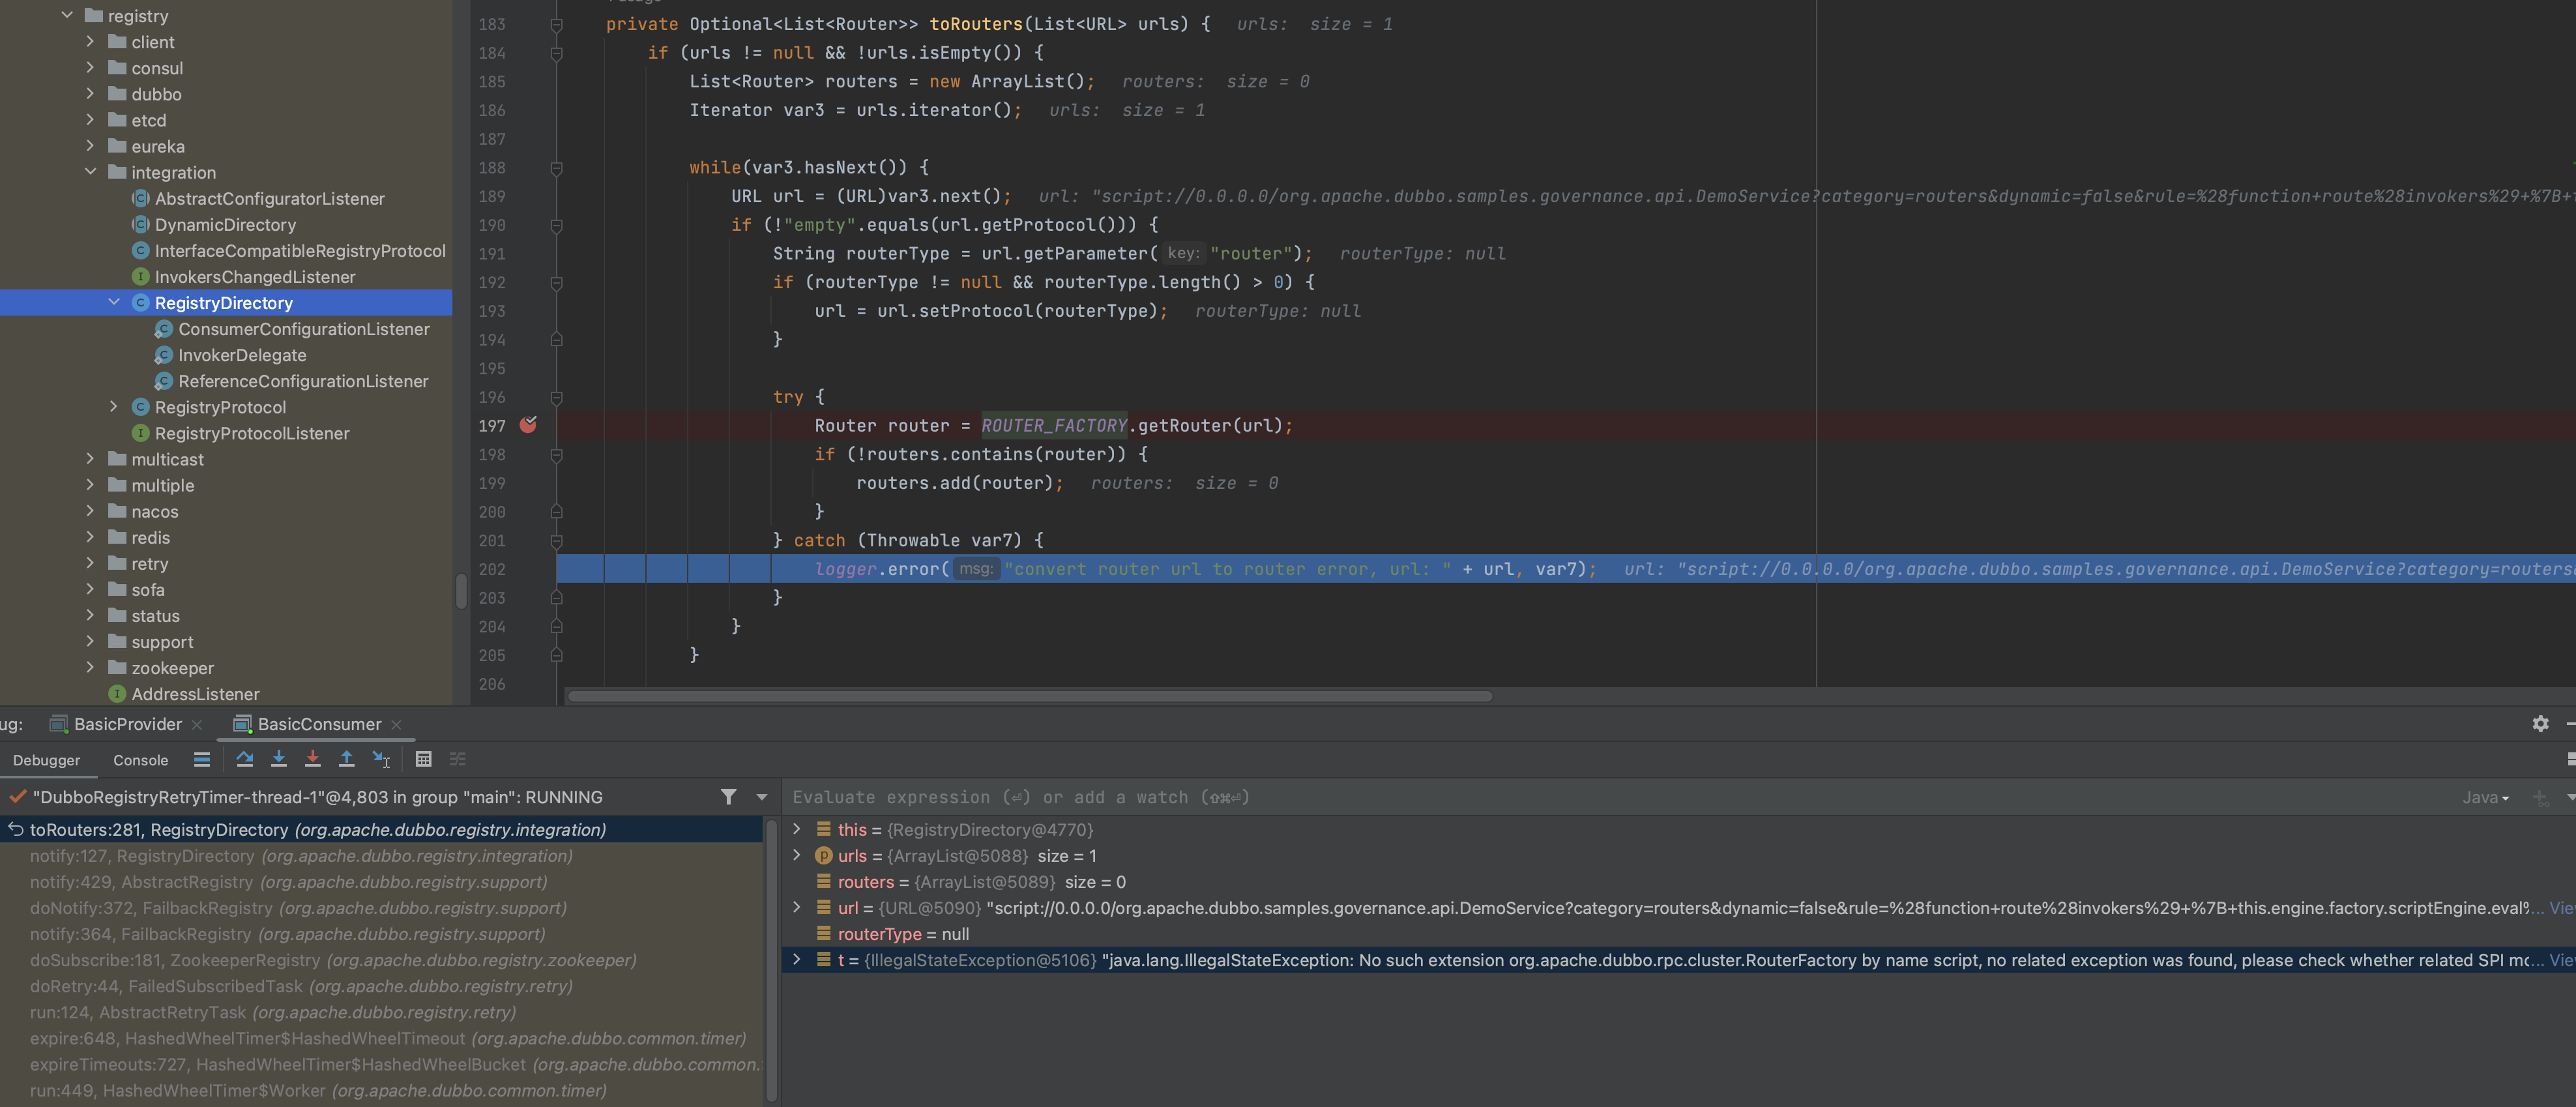Click the Step Out arrow icon
Viewport: 2576px width, 1107px height.
coord(346,759)
